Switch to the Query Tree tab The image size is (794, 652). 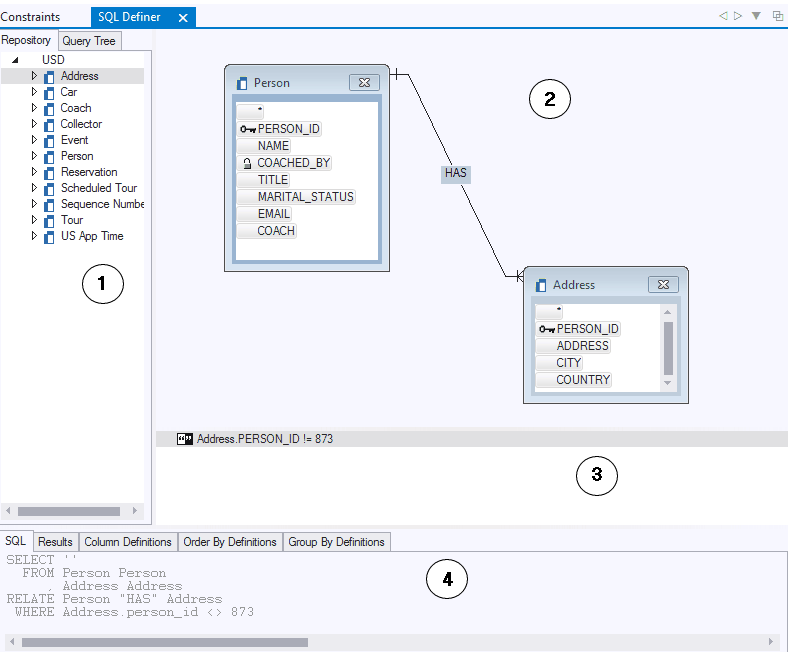click(x=89, y=41)
